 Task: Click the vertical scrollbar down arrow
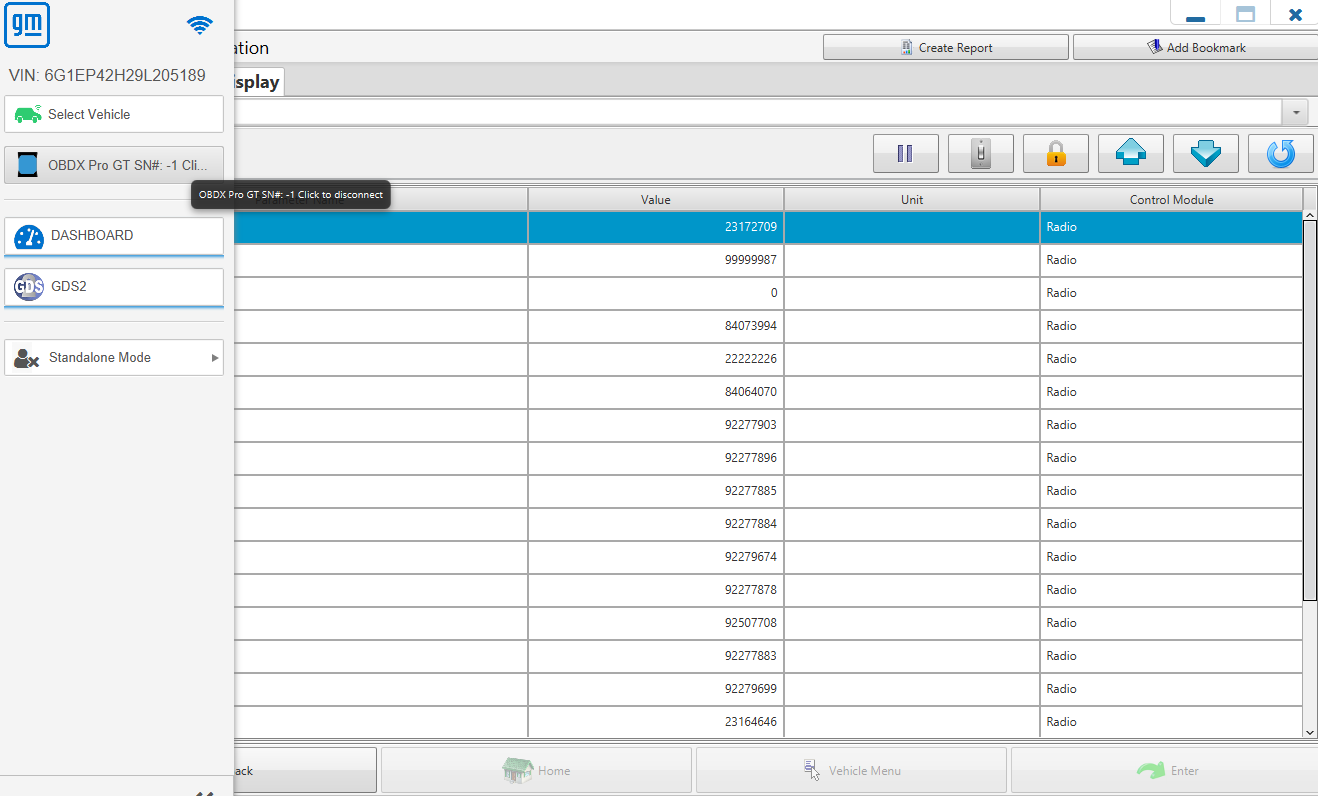pyautogui.click(x=1310, y=732)
